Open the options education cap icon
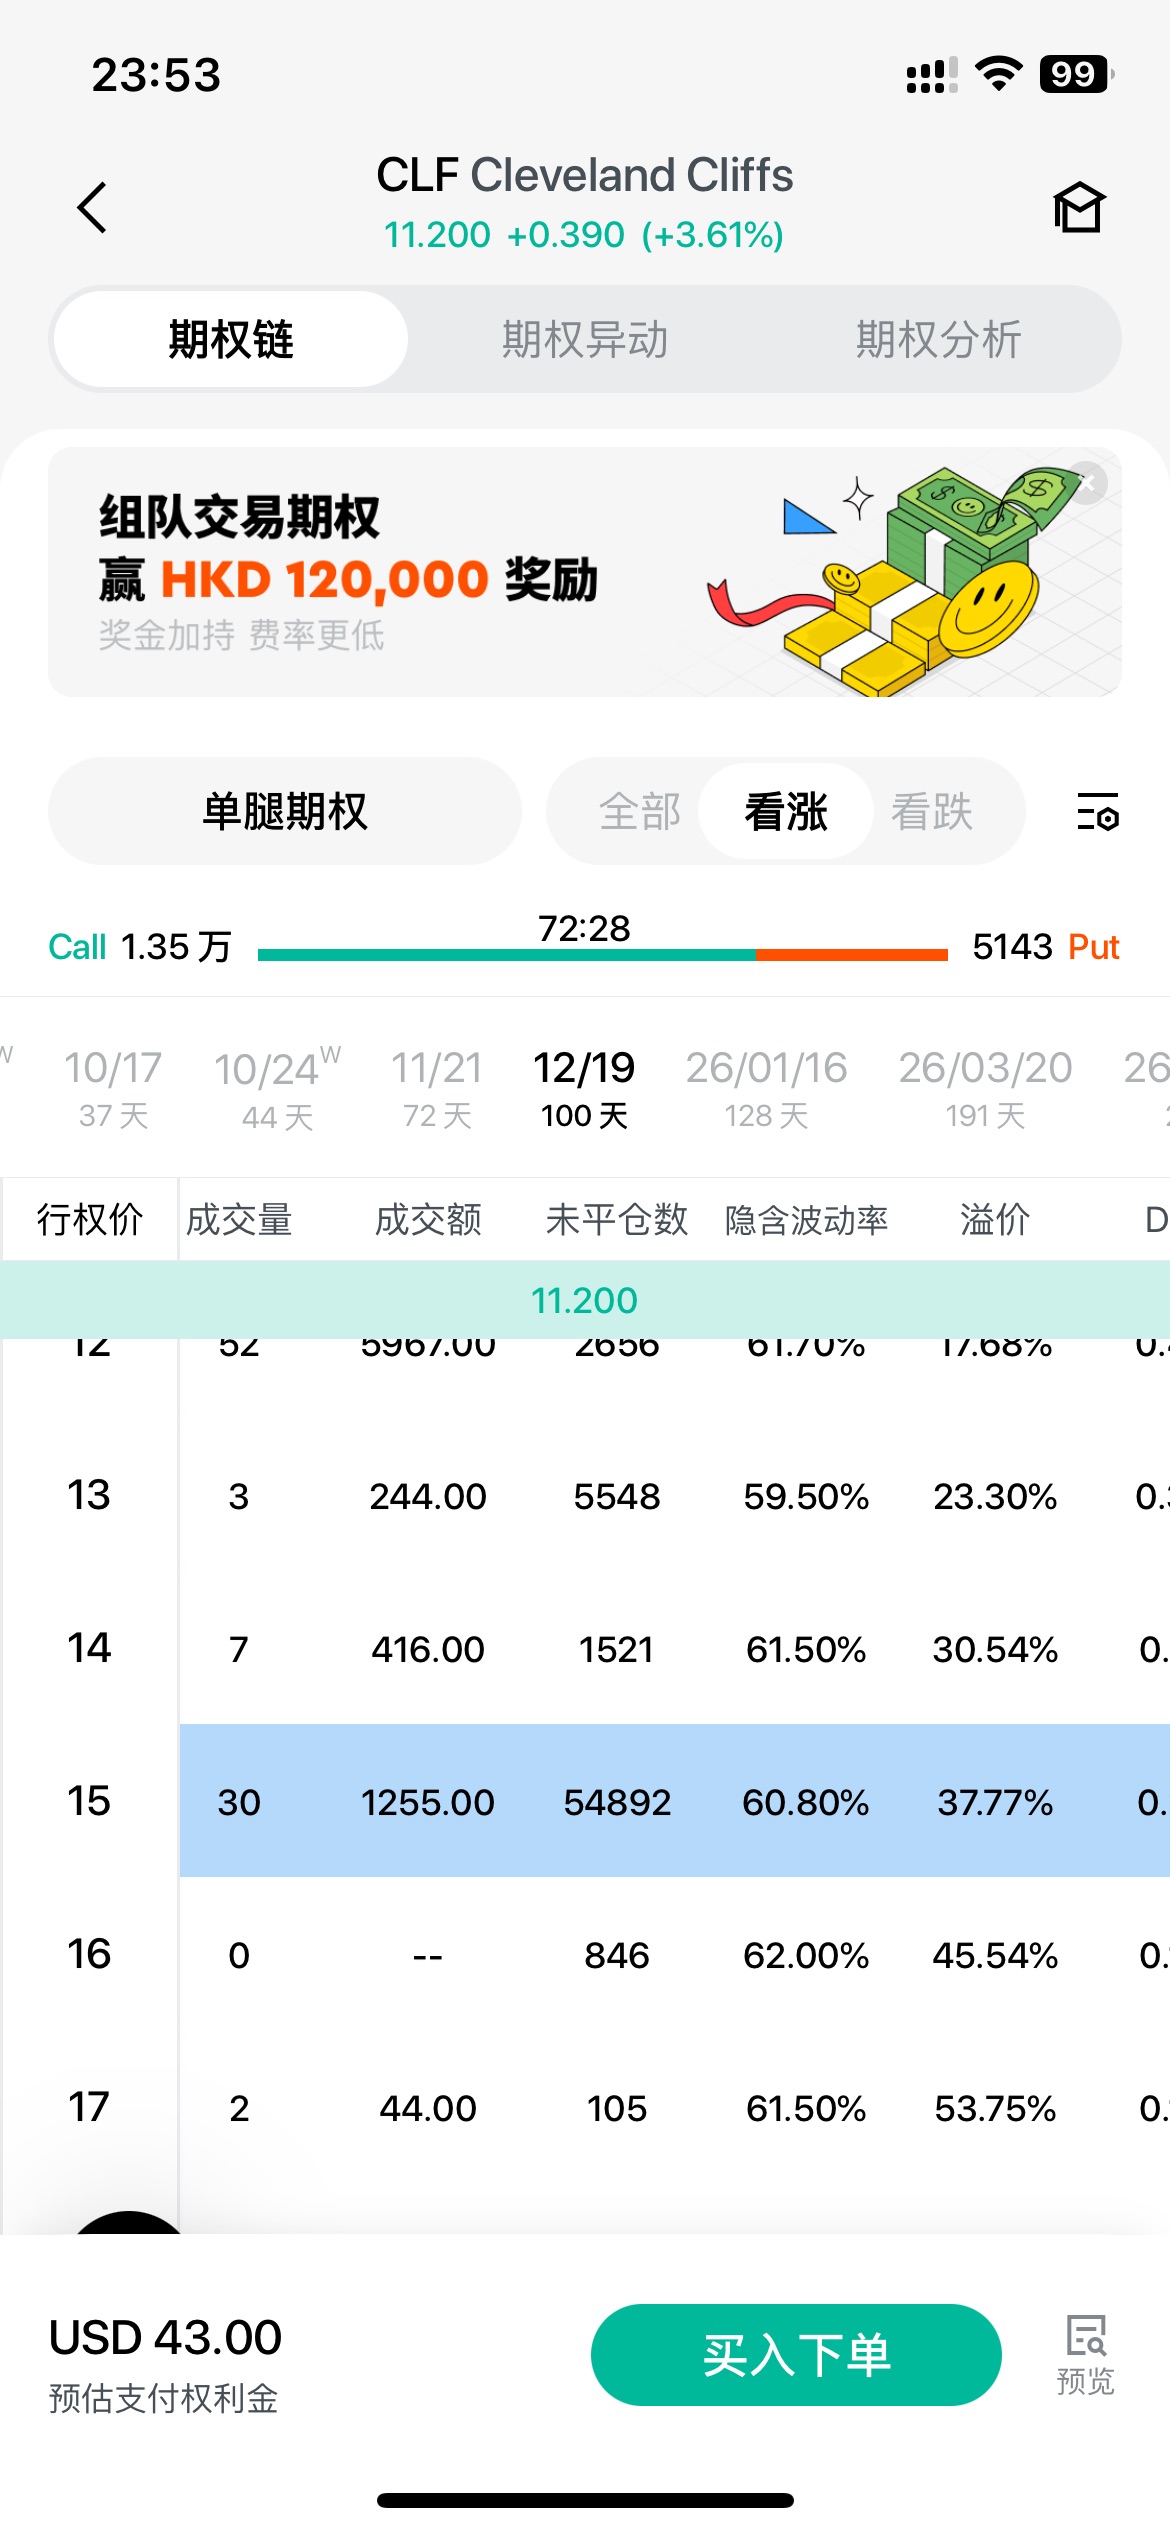 click(x=1079, y=208)
